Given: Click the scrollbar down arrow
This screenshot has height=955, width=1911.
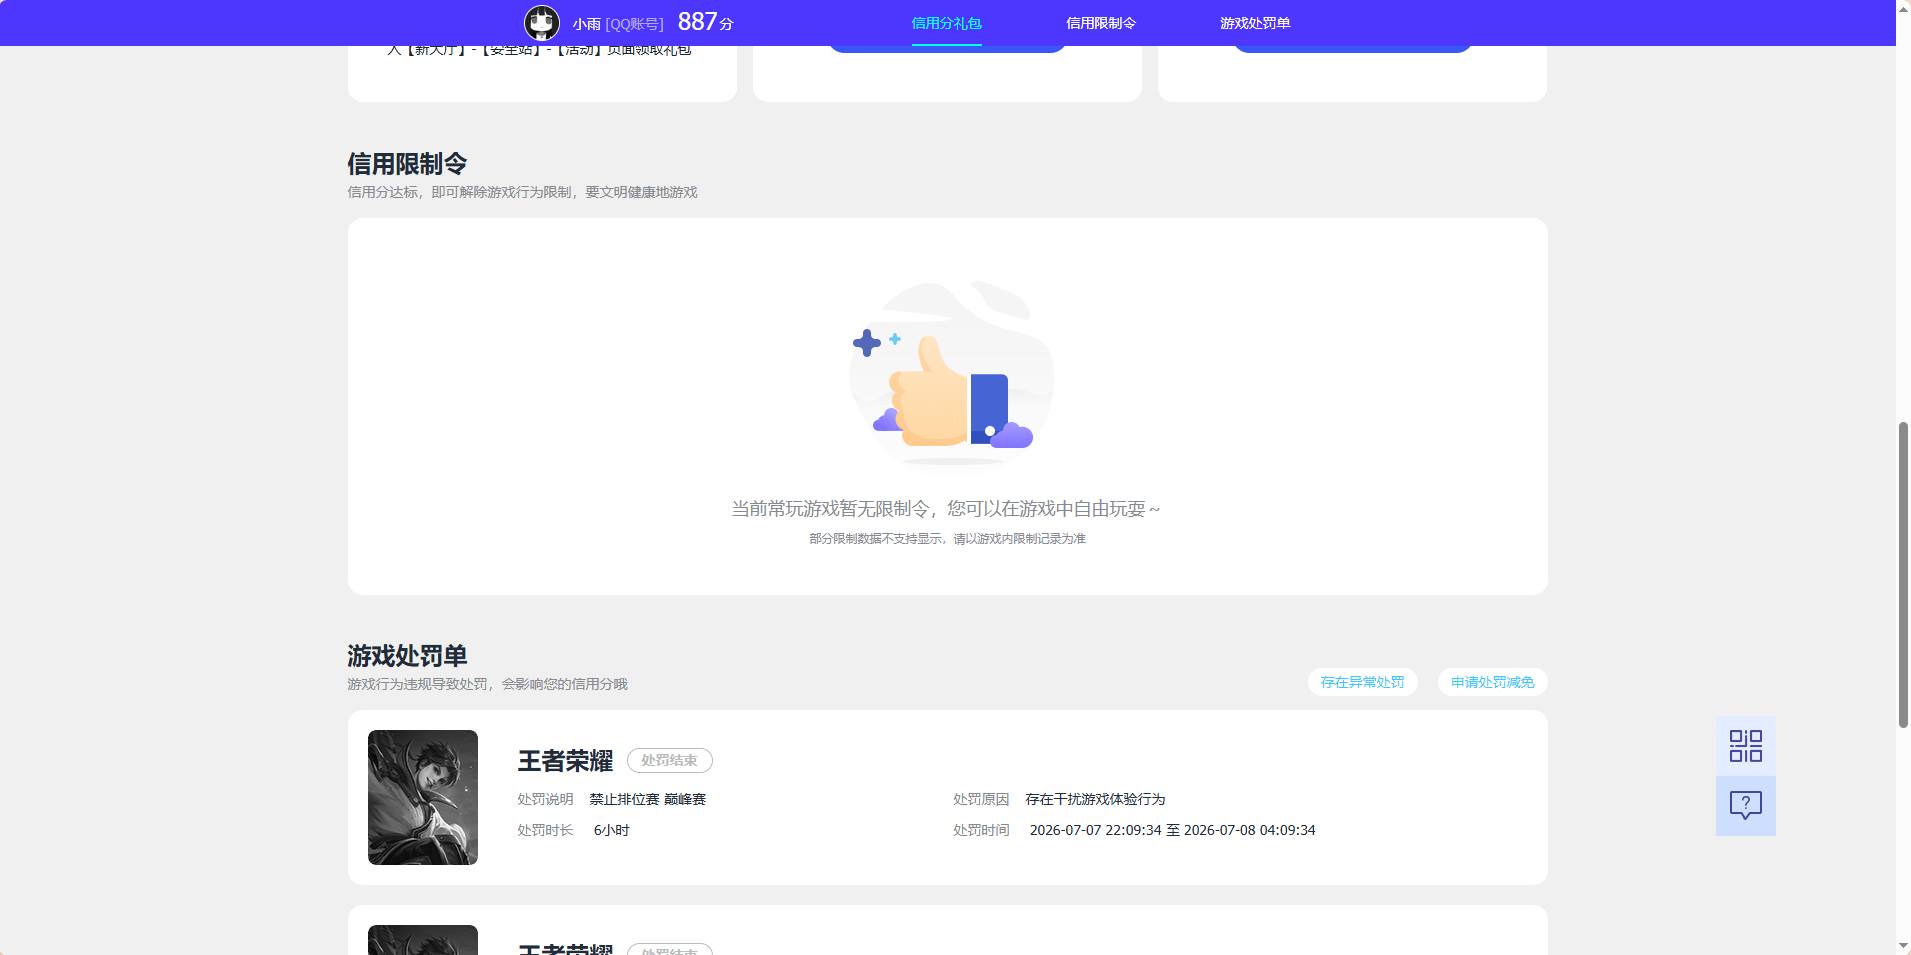Looking at the screenshot, I should coord(1903,946).
